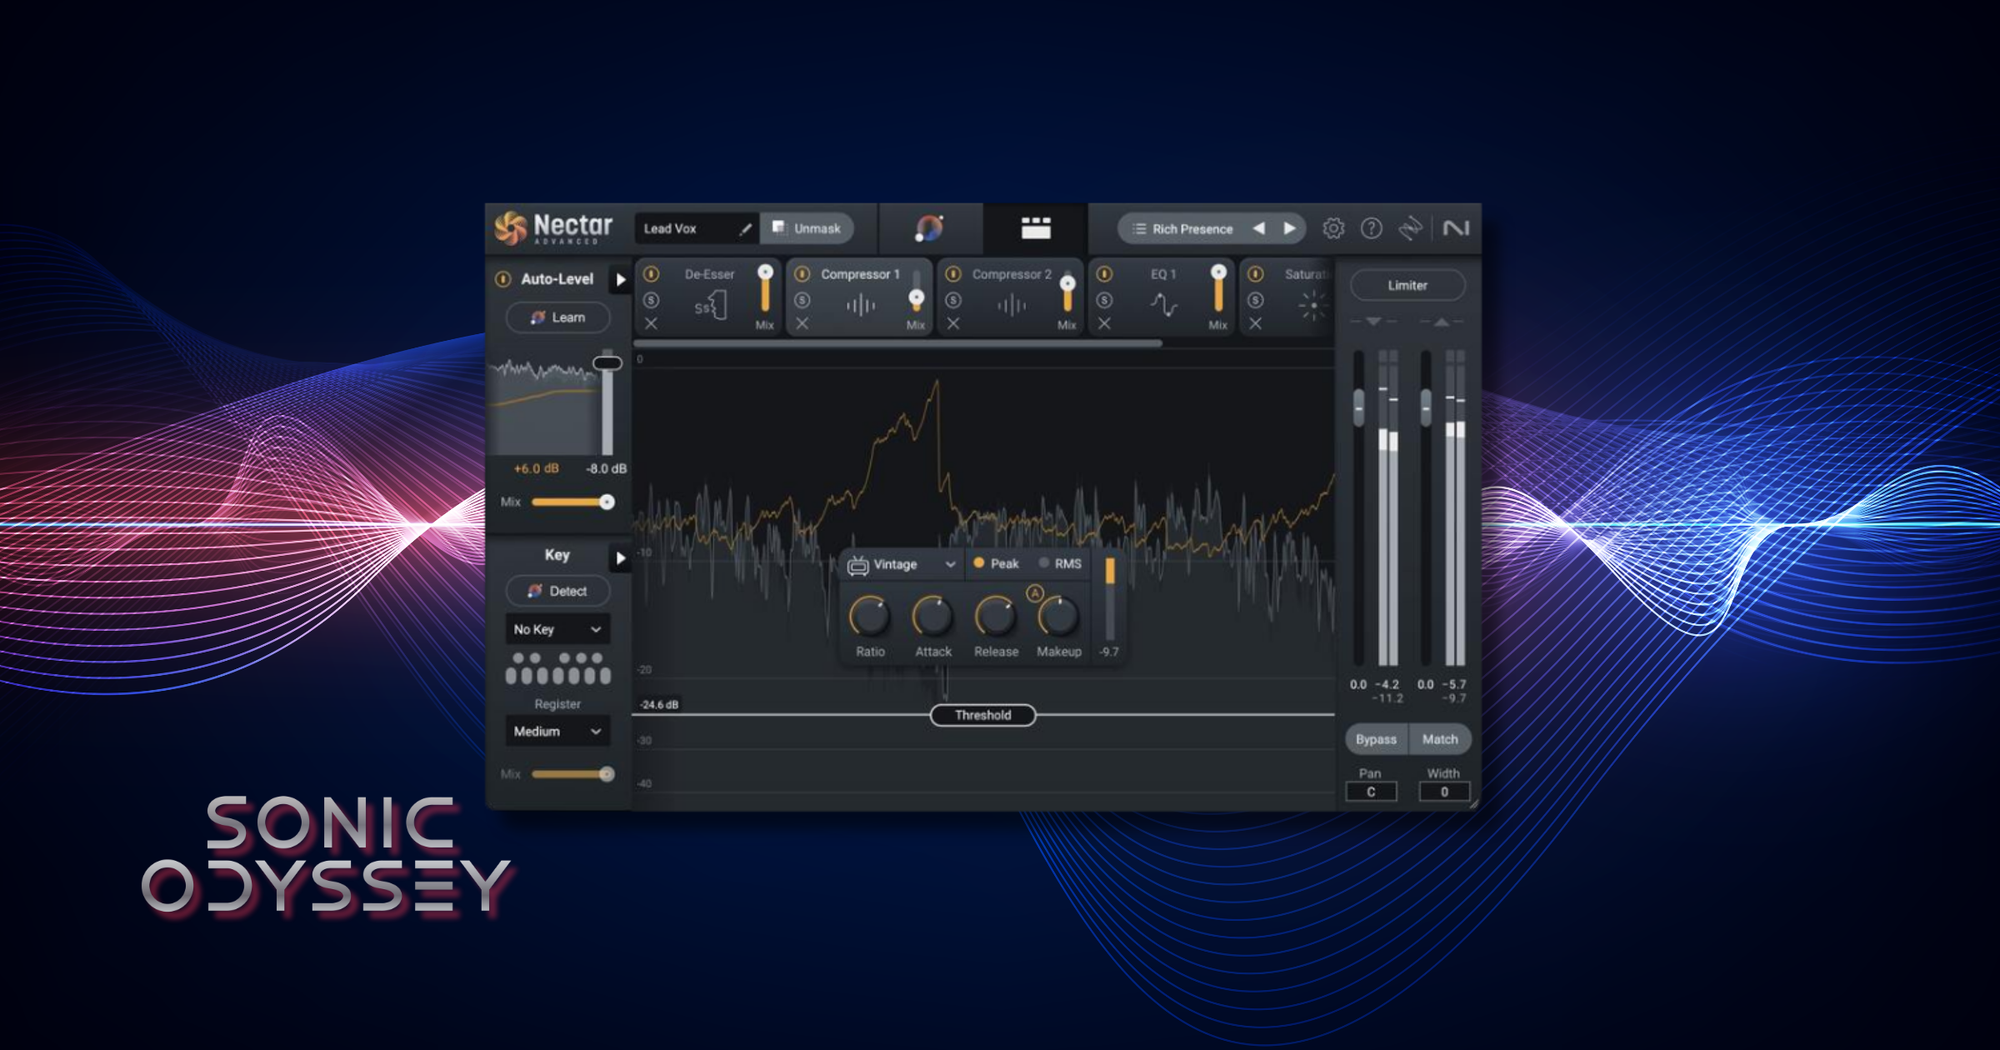
Task: Select Peak detection mode
Action: (x=996, y=564)
